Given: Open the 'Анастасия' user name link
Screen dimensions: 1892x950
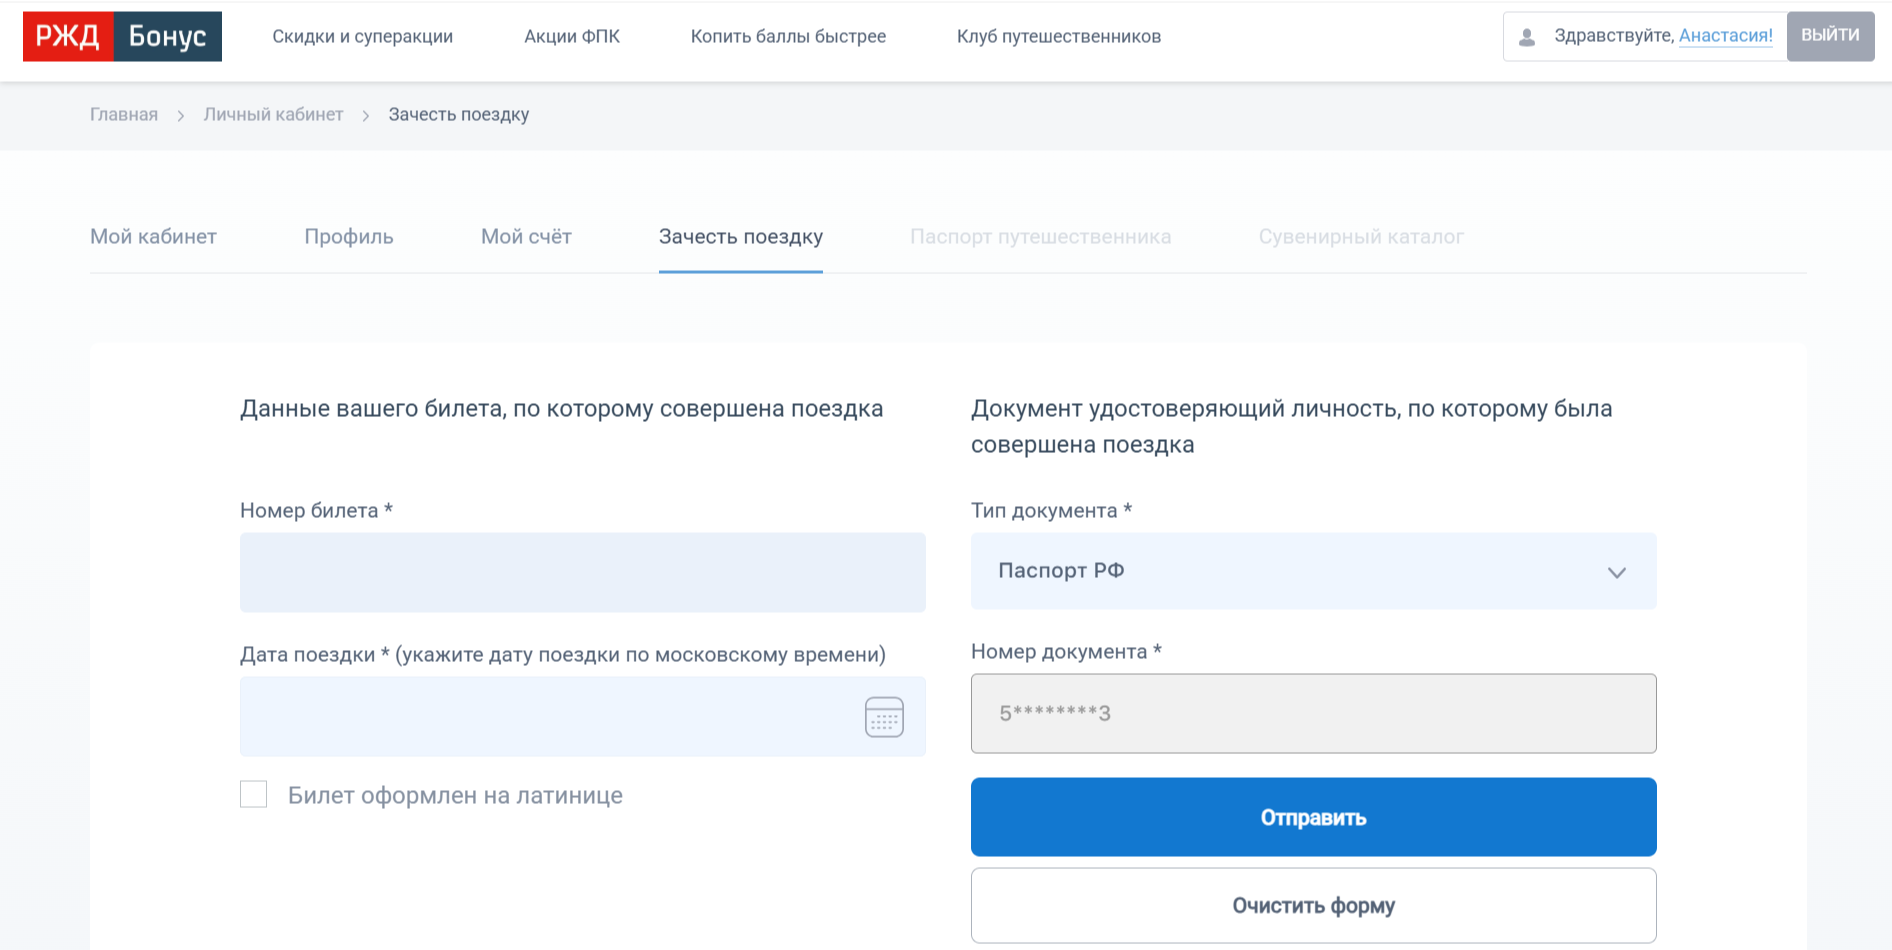Looking at the screenshot, I should tap(1725, 36).
